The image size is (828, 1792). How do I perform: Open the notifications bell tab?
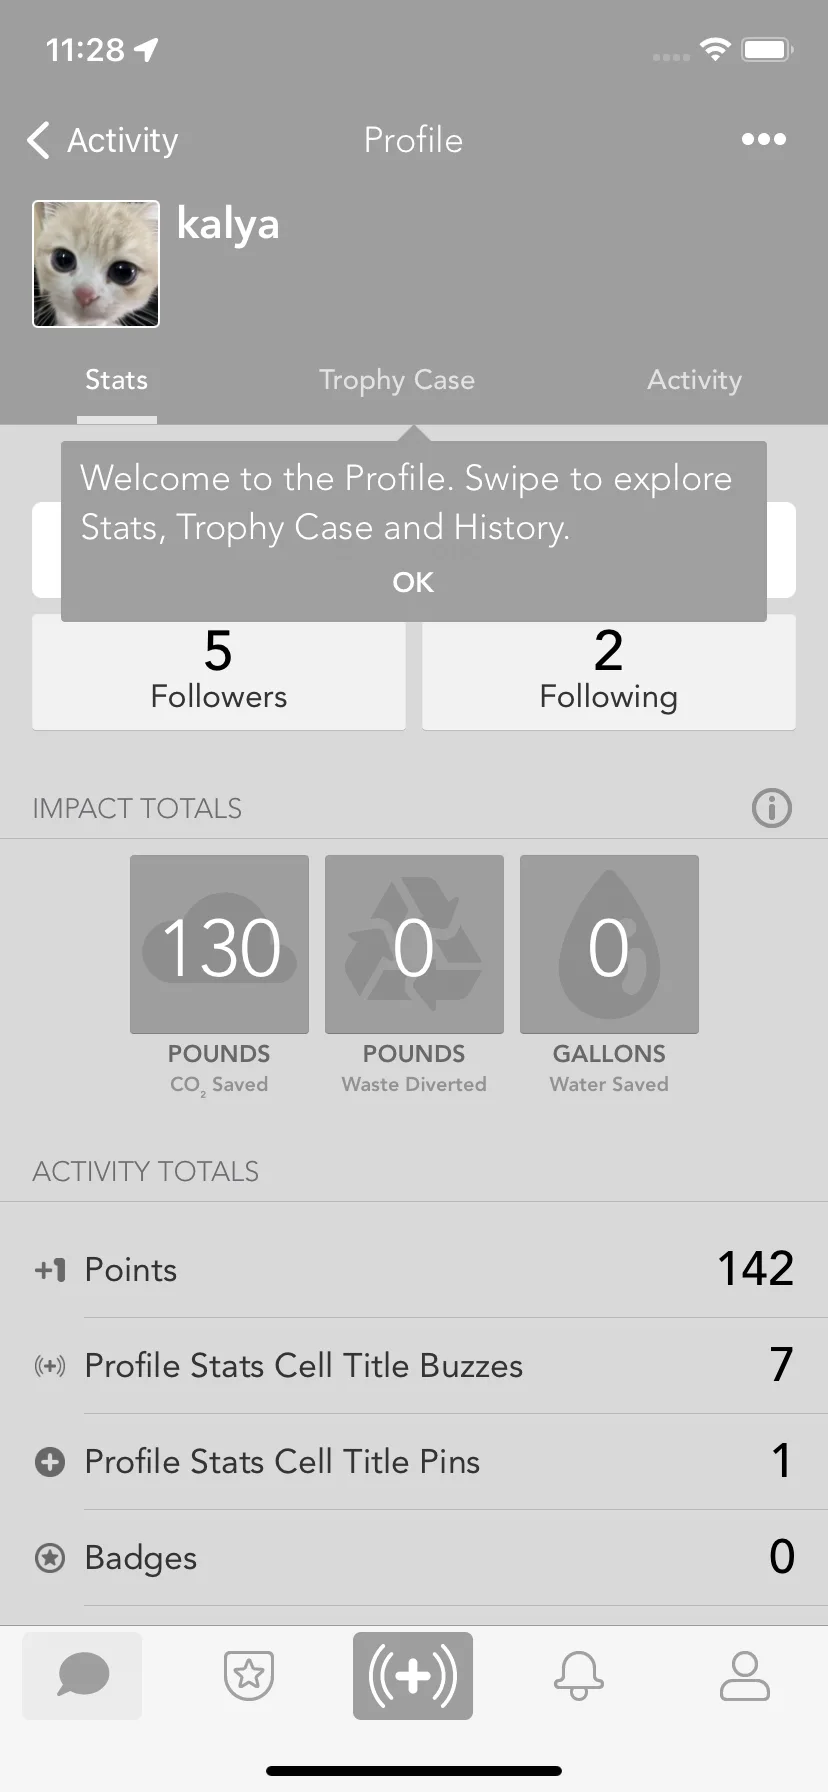579,1676
